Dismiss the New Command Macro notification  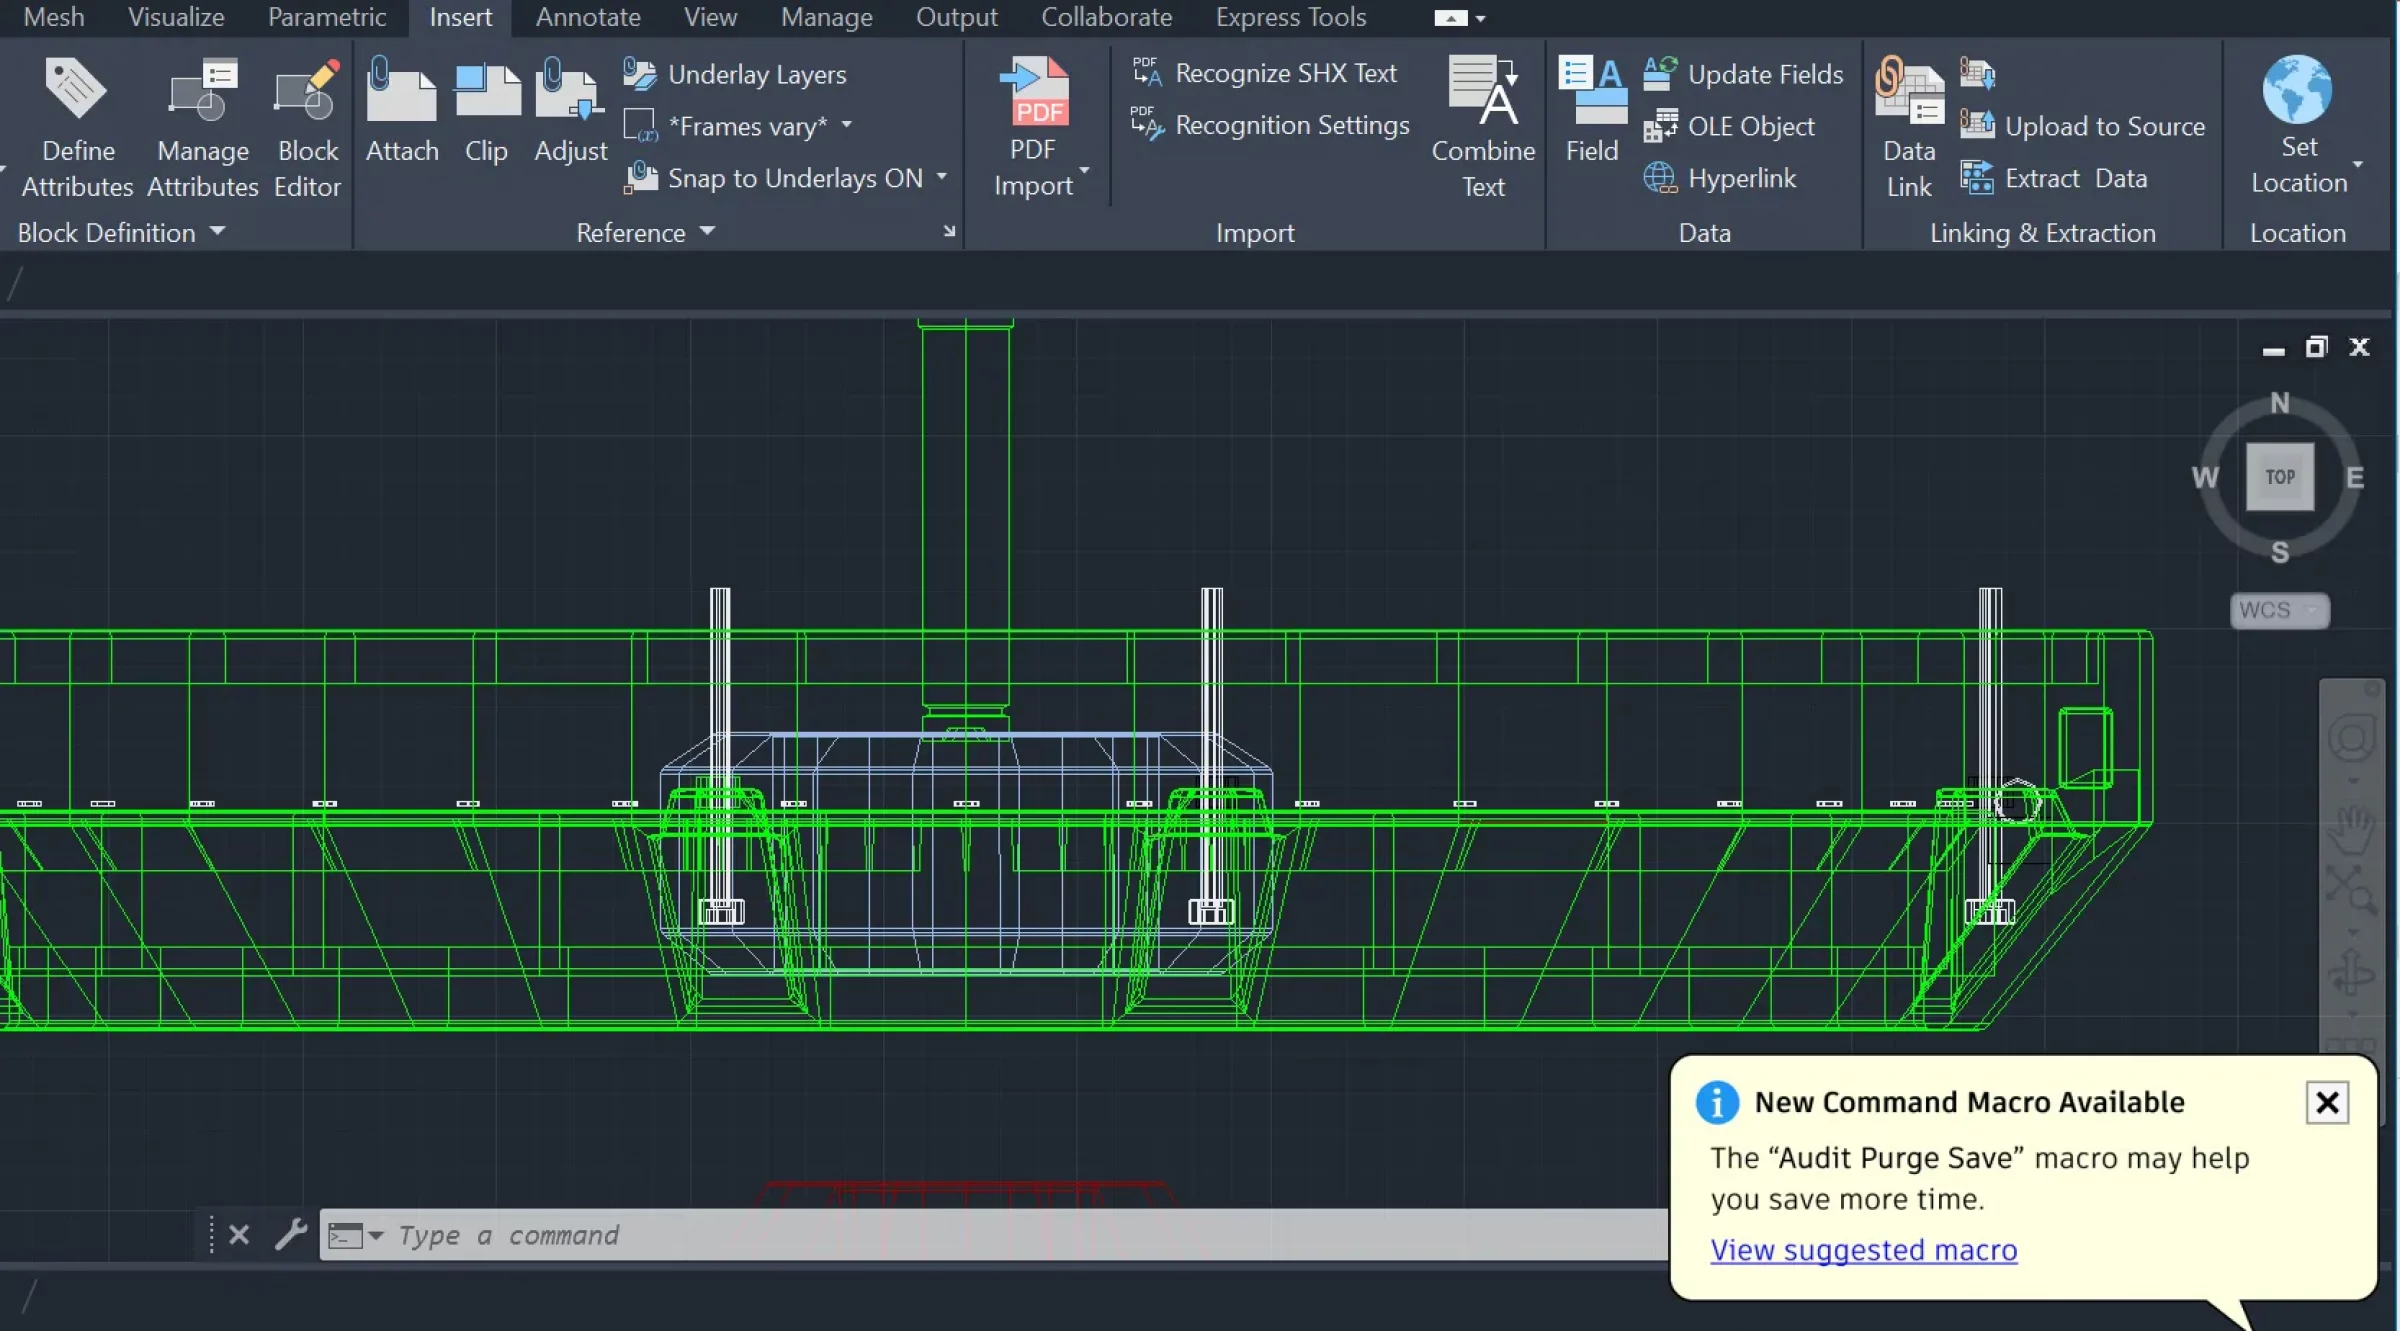point(2328,1101)
